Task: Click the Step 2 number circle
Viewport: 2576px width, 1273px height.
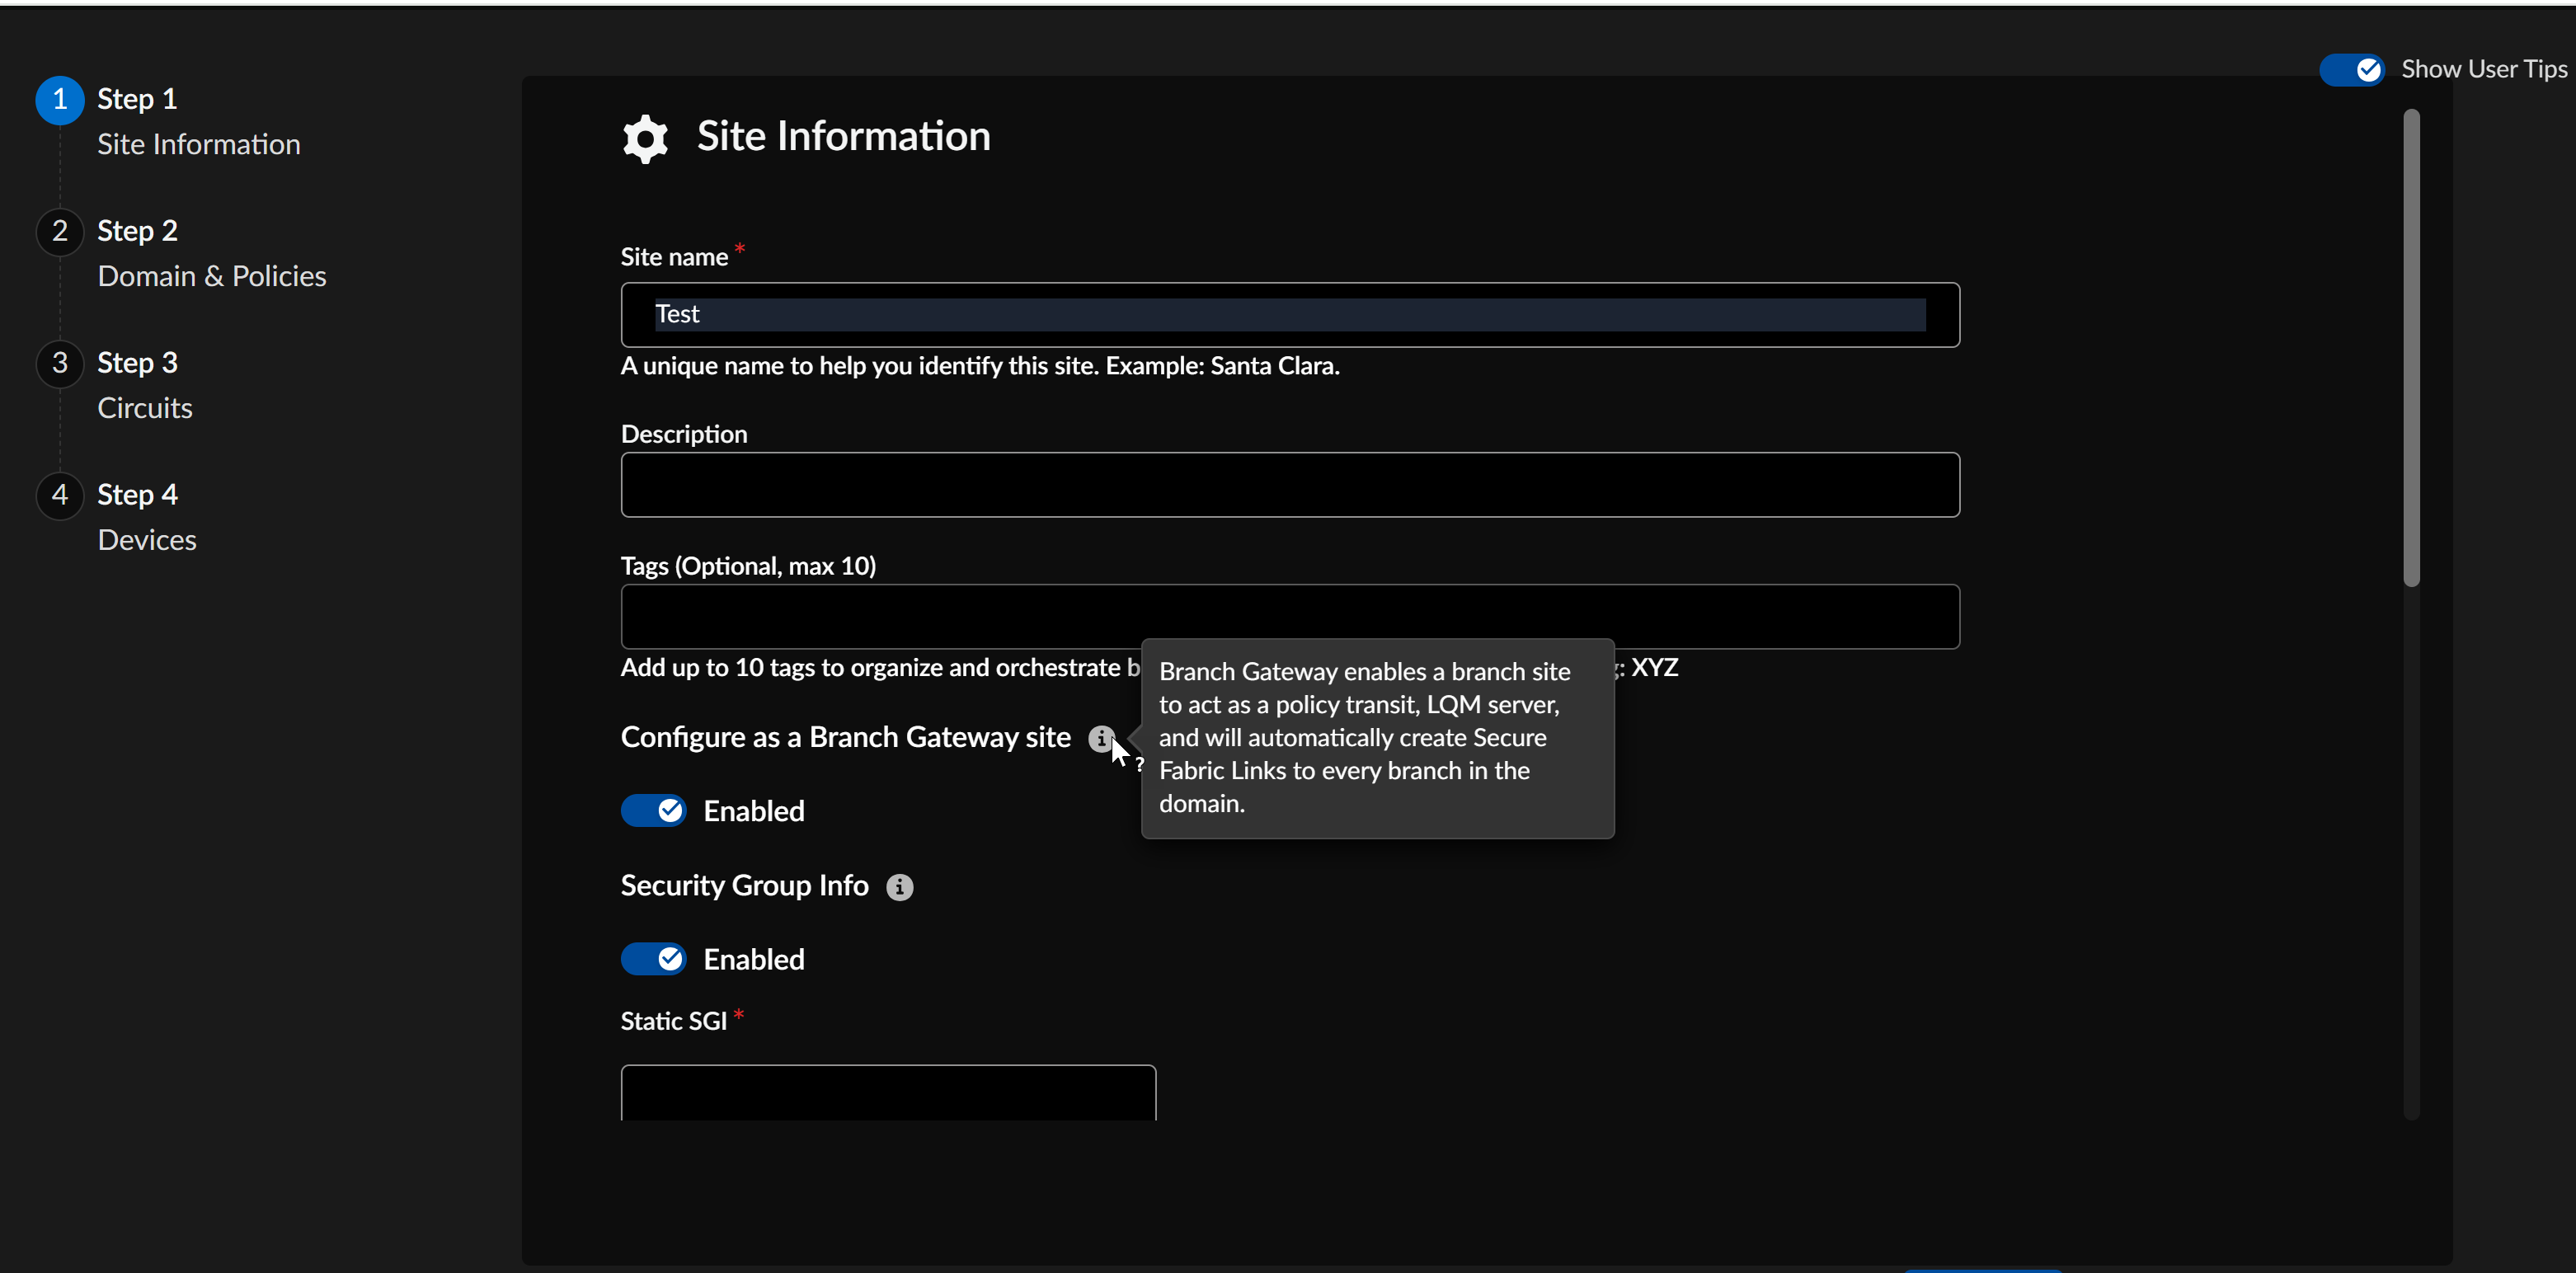Action: pyautogui.click(x=60, y=231)
